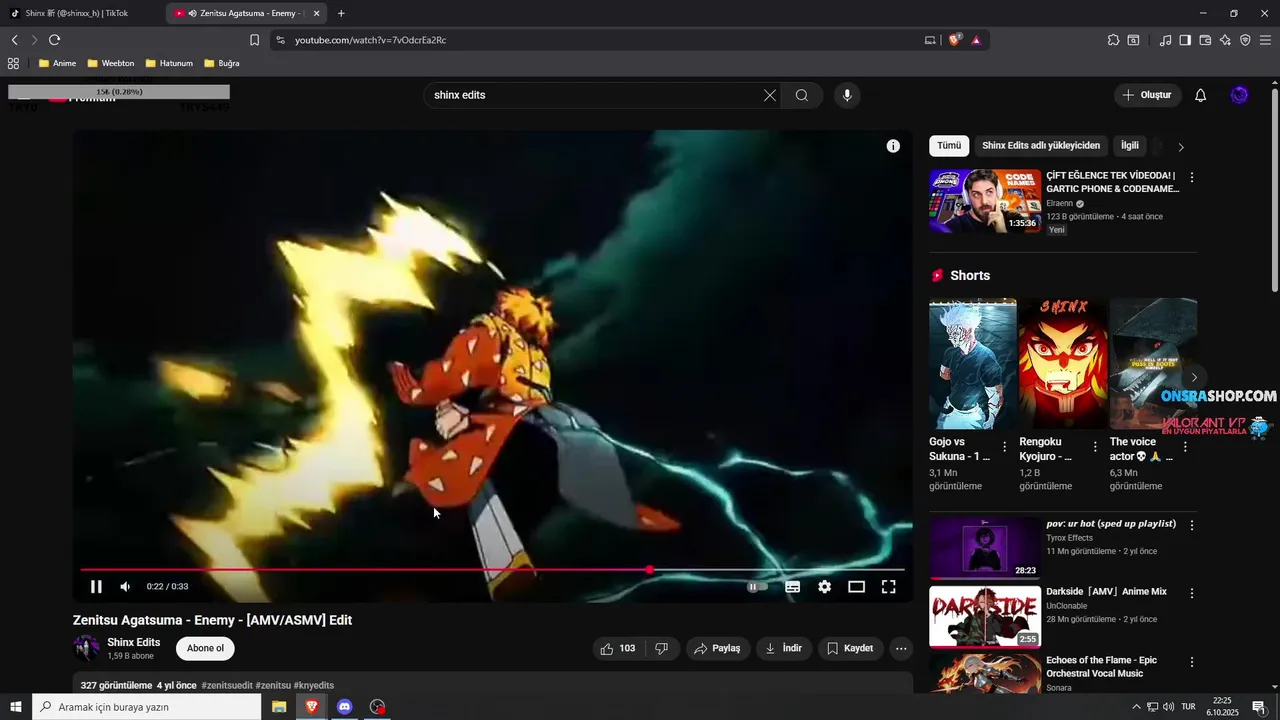Screen dimensions: 1280x720
Task: Open options for the Gojo vs Sukuna short
Action: 1005,447
